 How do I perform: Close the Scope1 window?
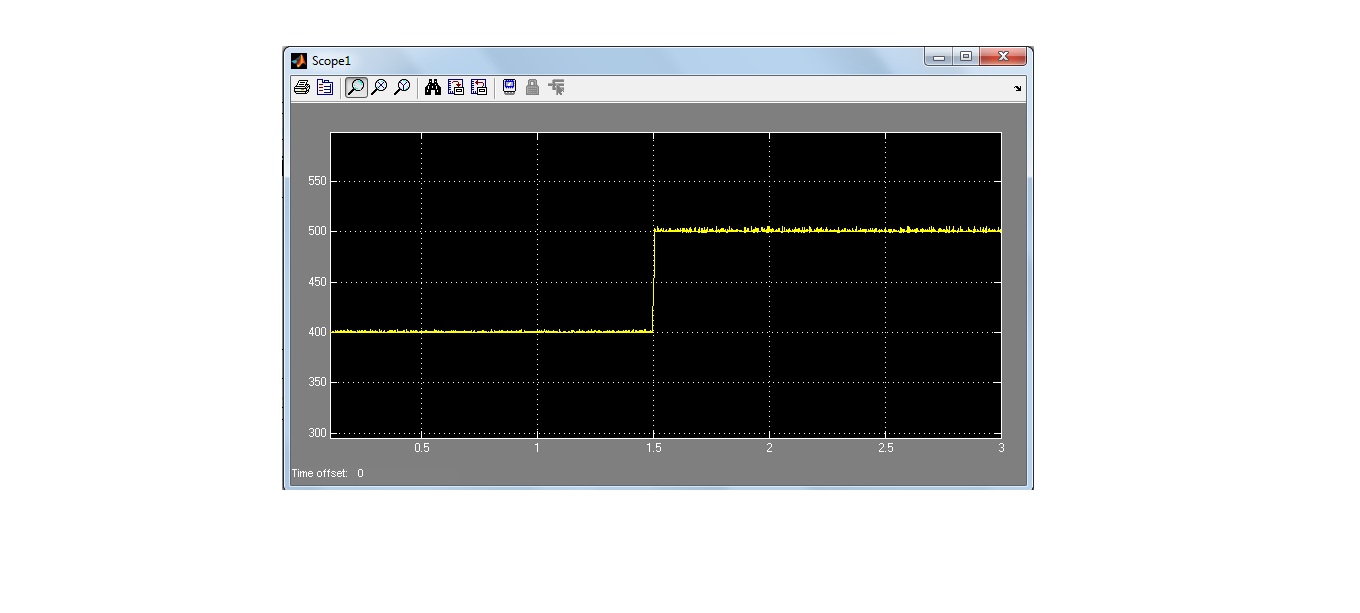pos(1004,57)
